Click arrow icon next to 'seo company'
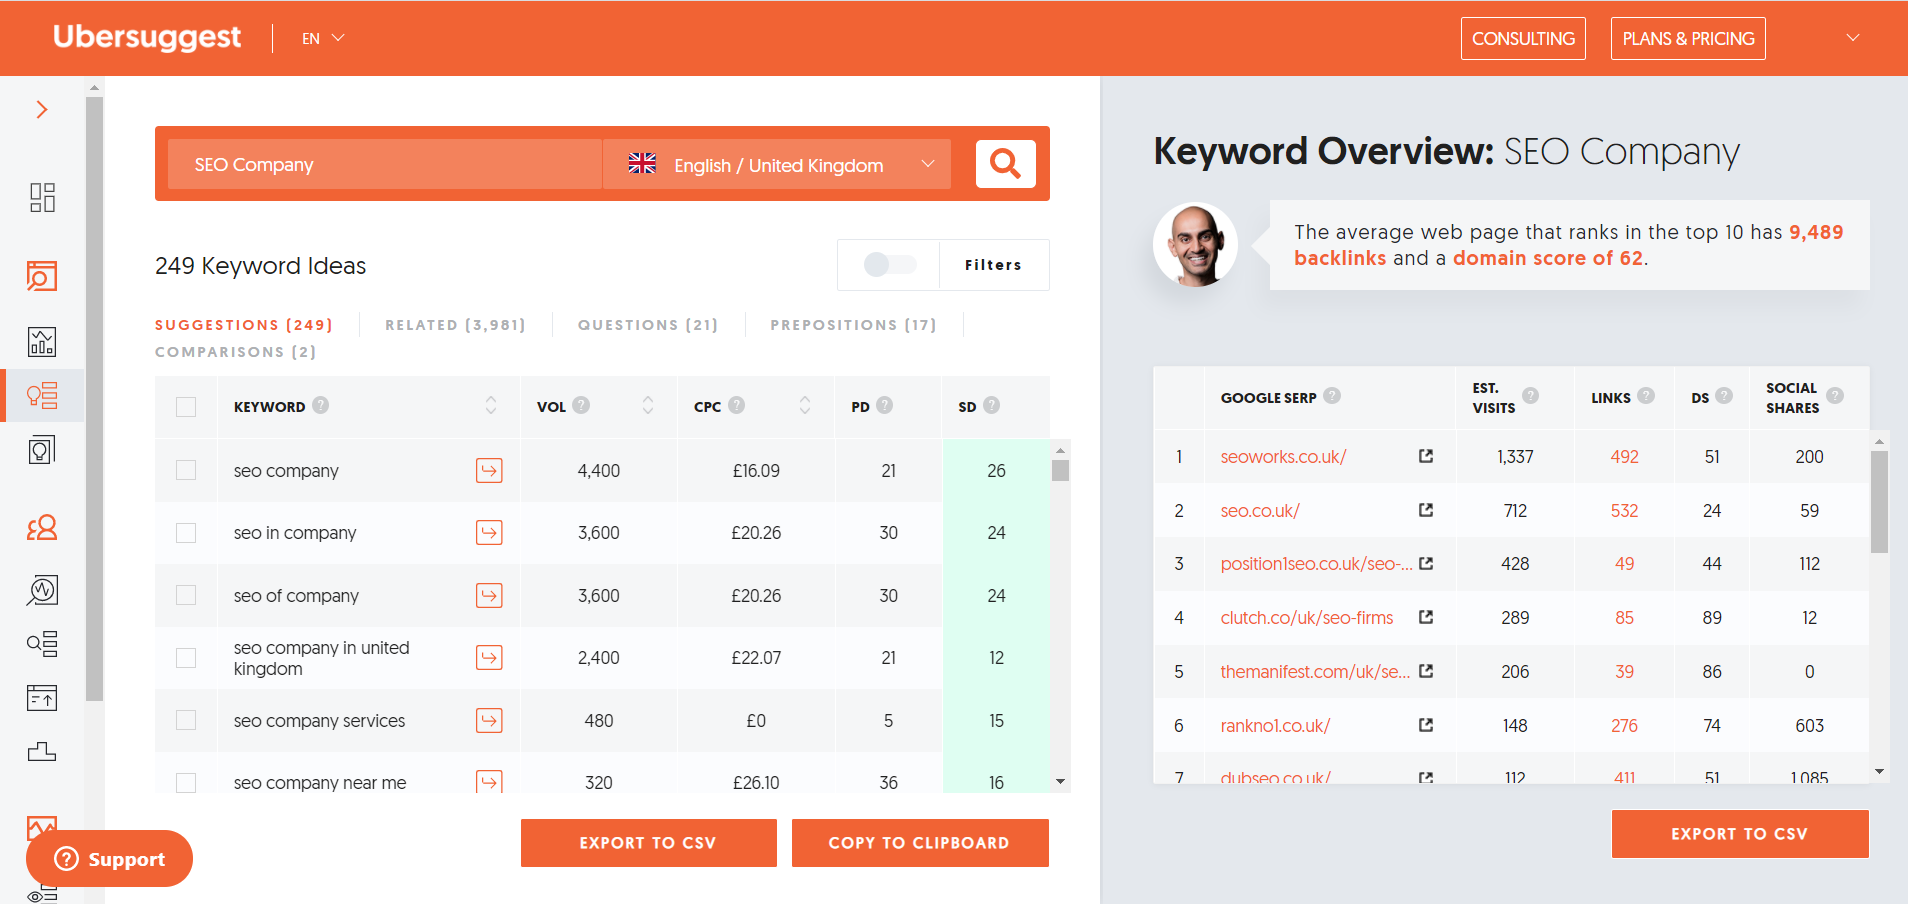The width and height of the screenshot is (1908, 904). pyautogui.click(x=489, y=470)
